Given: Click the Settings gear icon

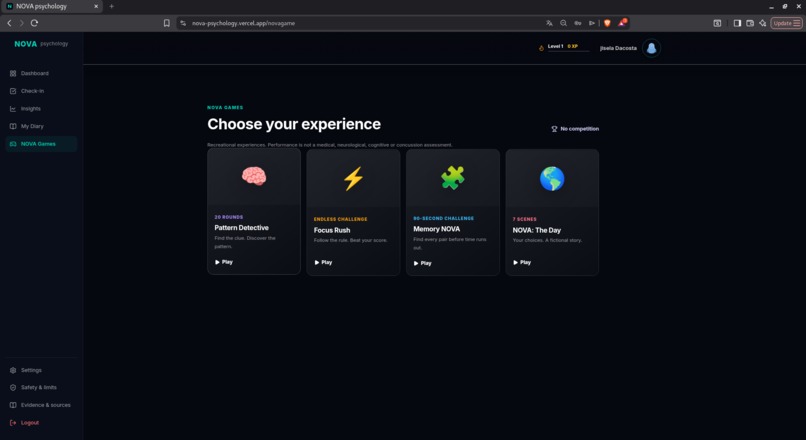Looking at the screenshot, I should 13,370.
